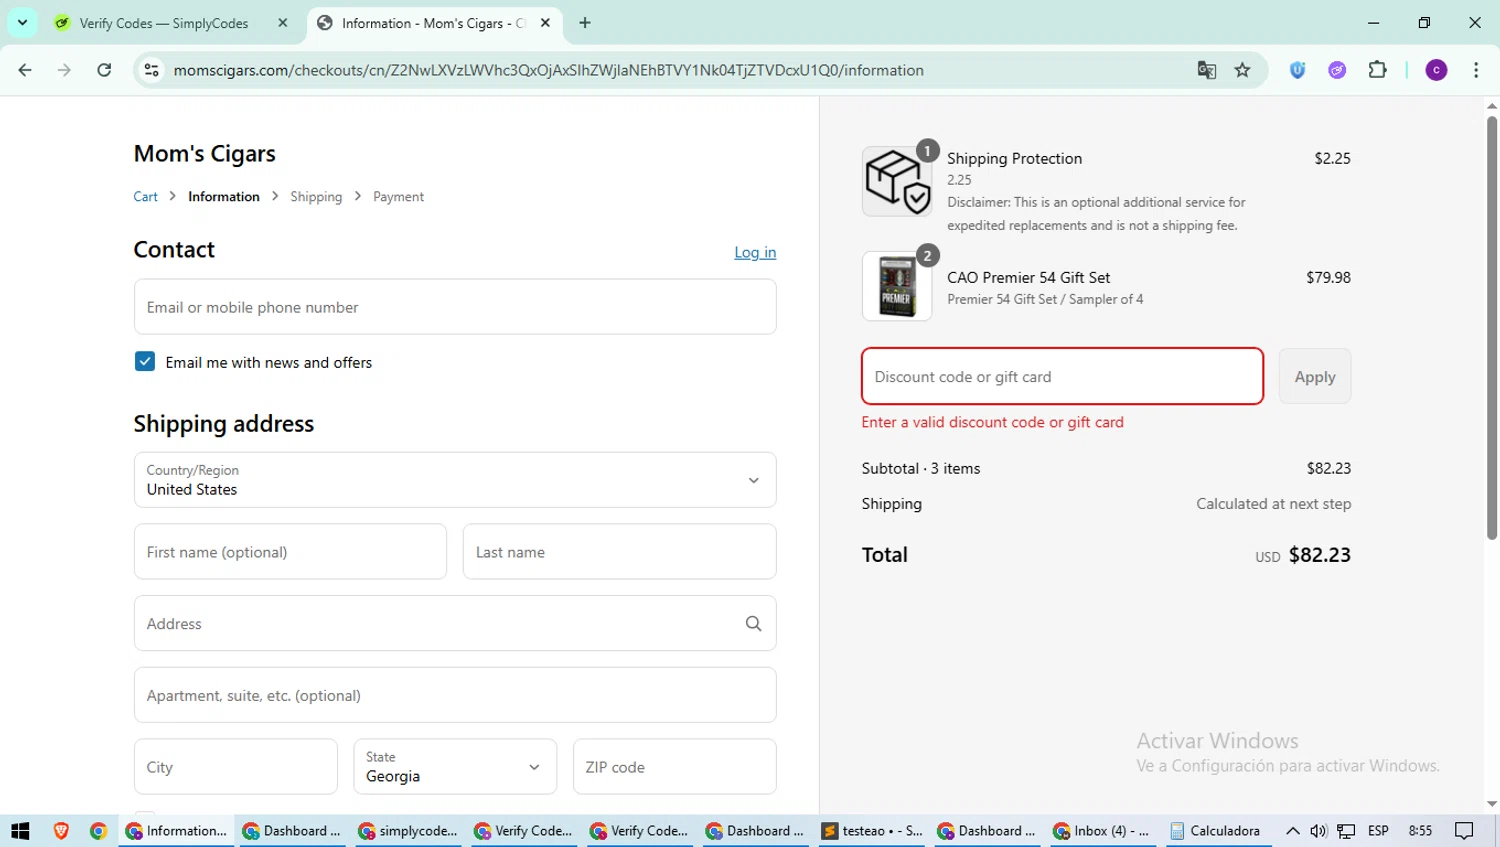Viewport: 1500px width, 847px height.
Task: Open the State dropdown showing Georgia
Action: (x=455, y=767)
